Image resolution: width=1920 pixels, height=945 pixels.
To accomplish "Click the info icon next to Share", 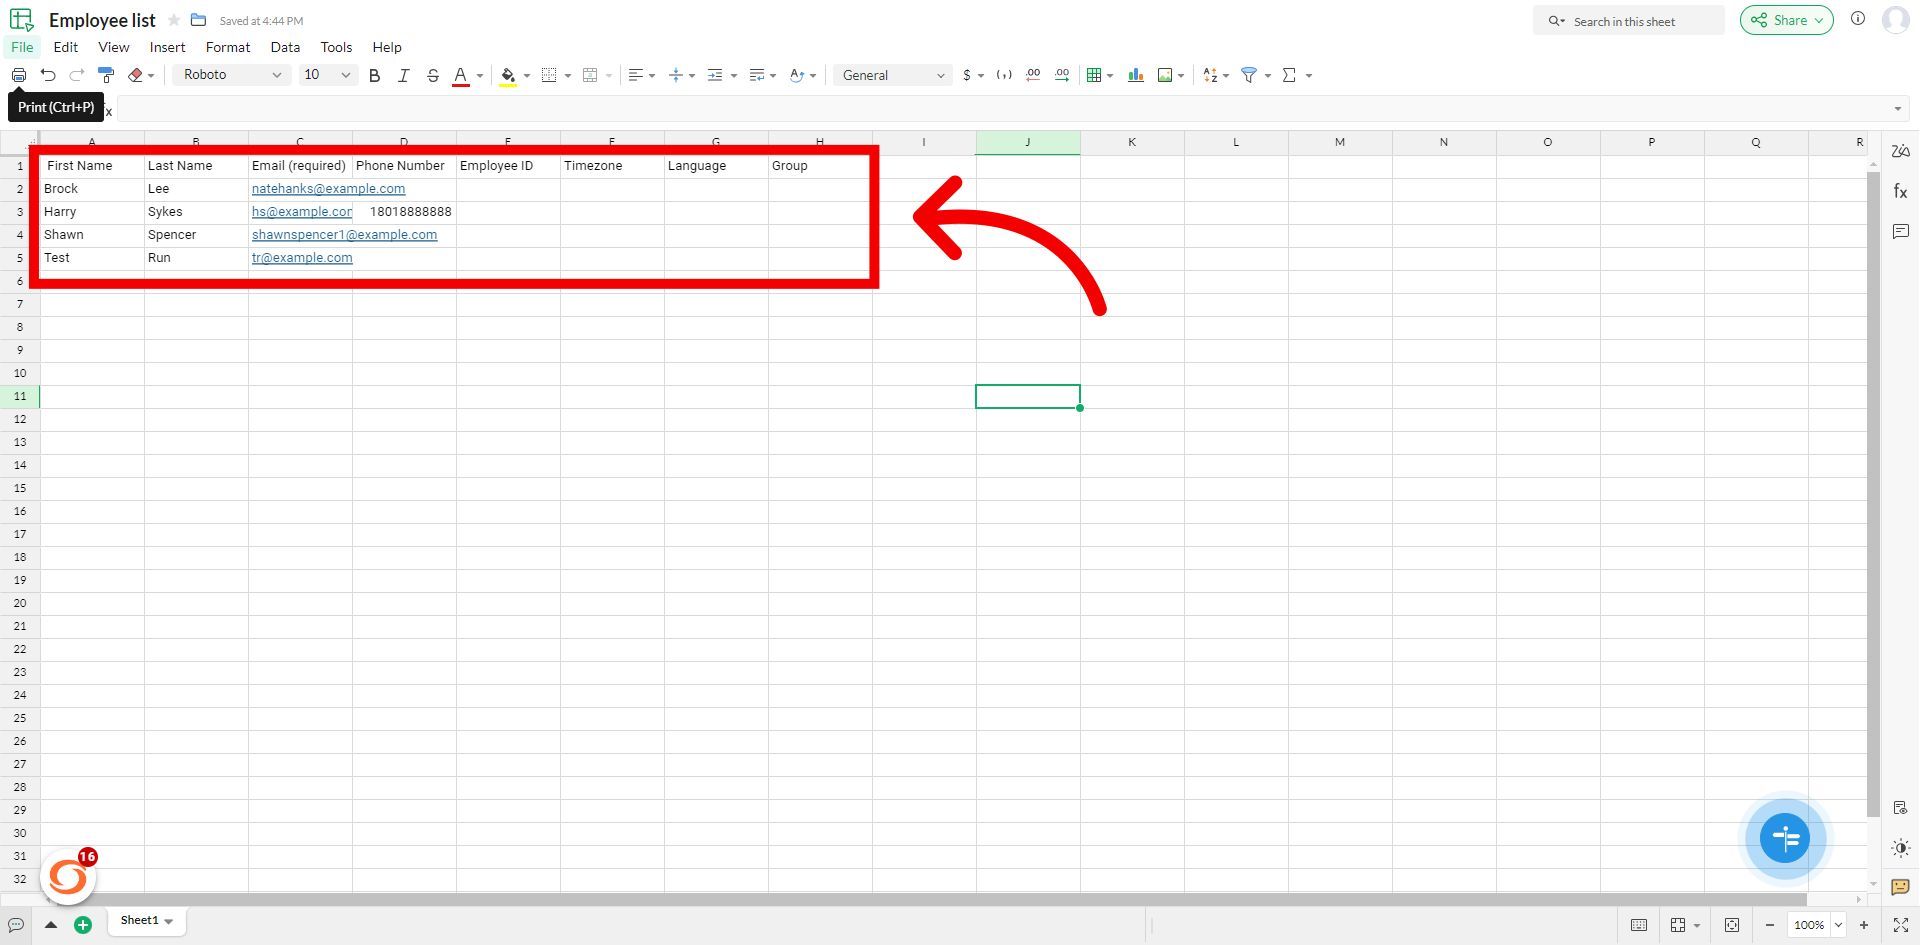I will click(x=1858, y=19).
